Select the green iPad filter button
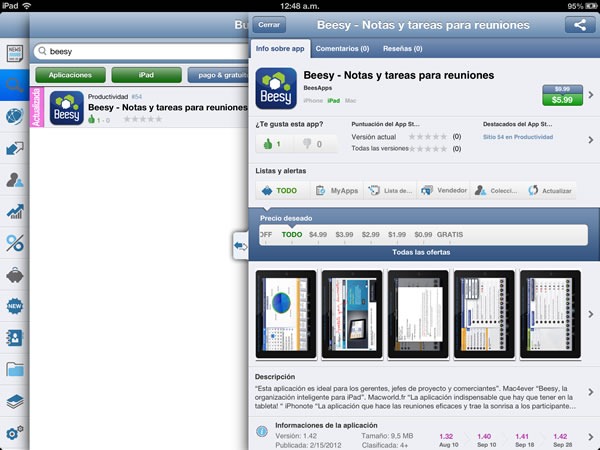 146,75
